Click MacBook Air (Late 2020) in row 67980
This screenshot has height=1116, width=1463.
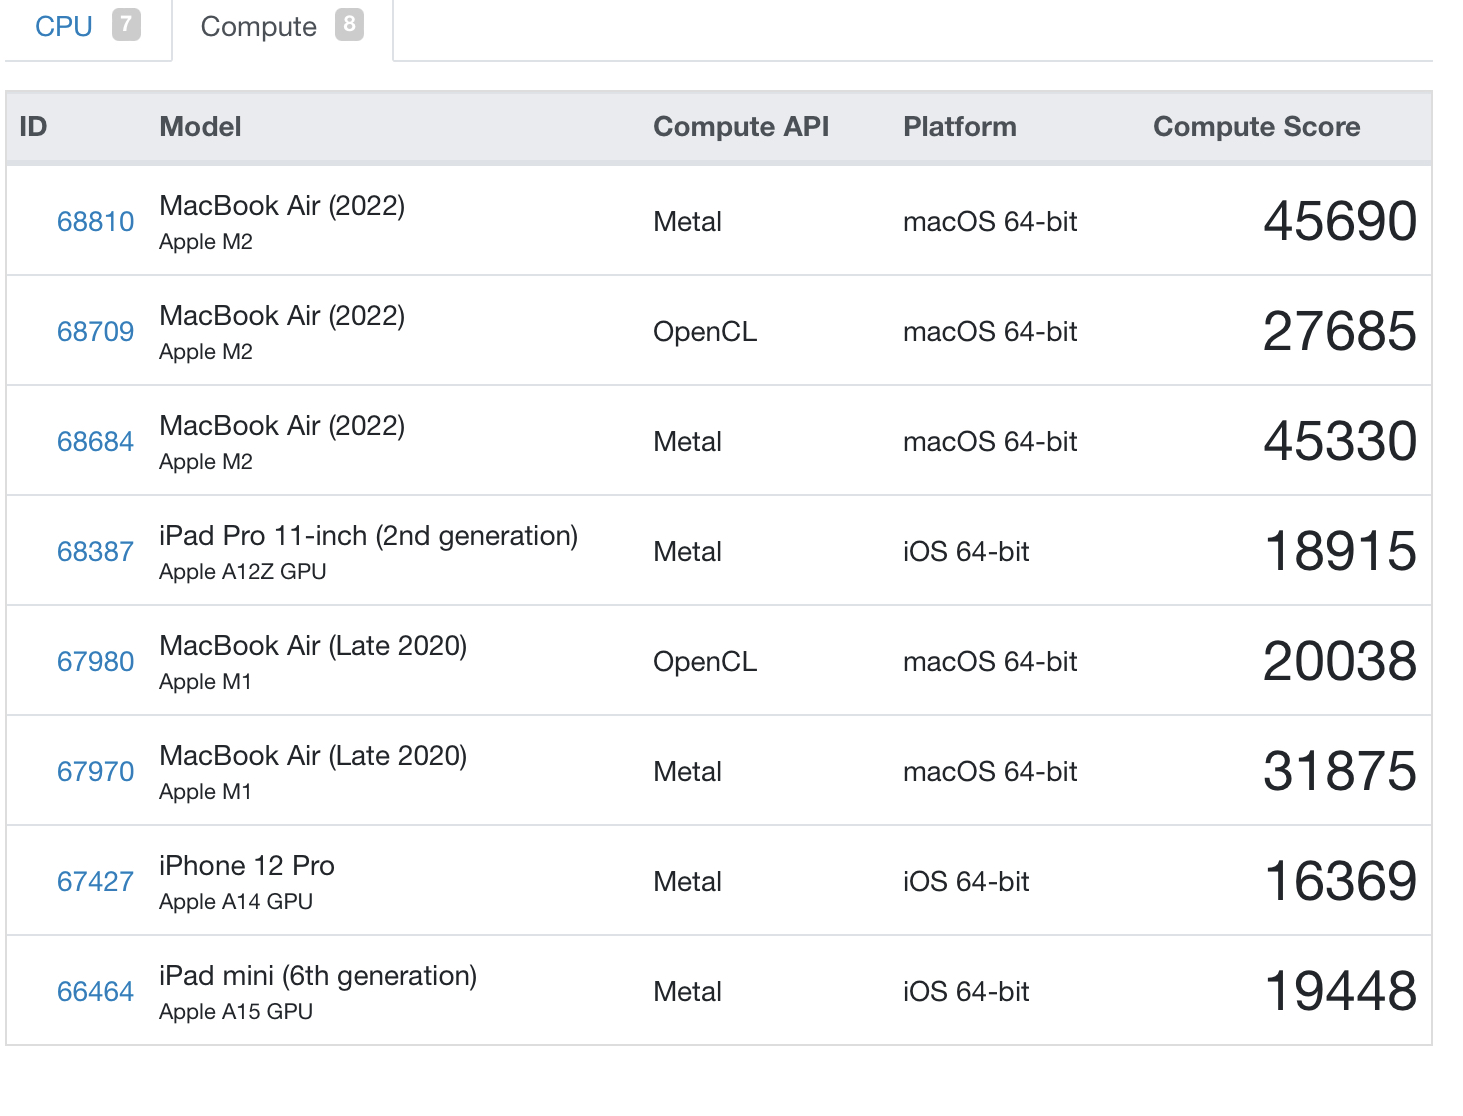click(x=313, y=646)
